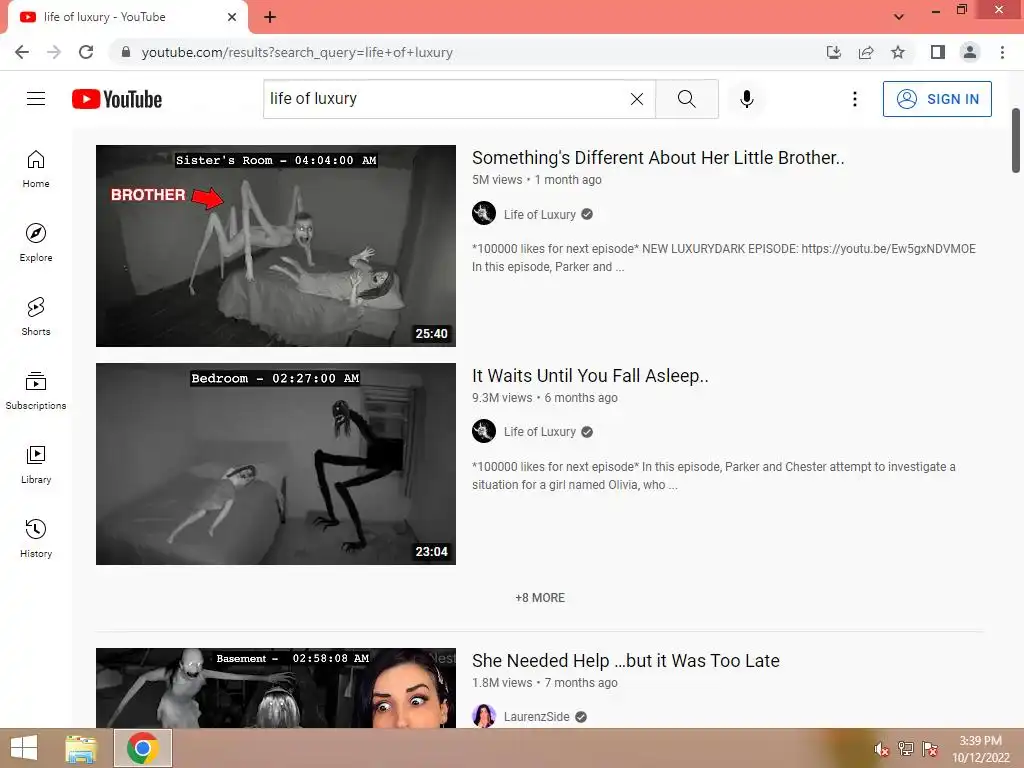Open a new browser tab
1024x768 pixels.
point(270,17)
